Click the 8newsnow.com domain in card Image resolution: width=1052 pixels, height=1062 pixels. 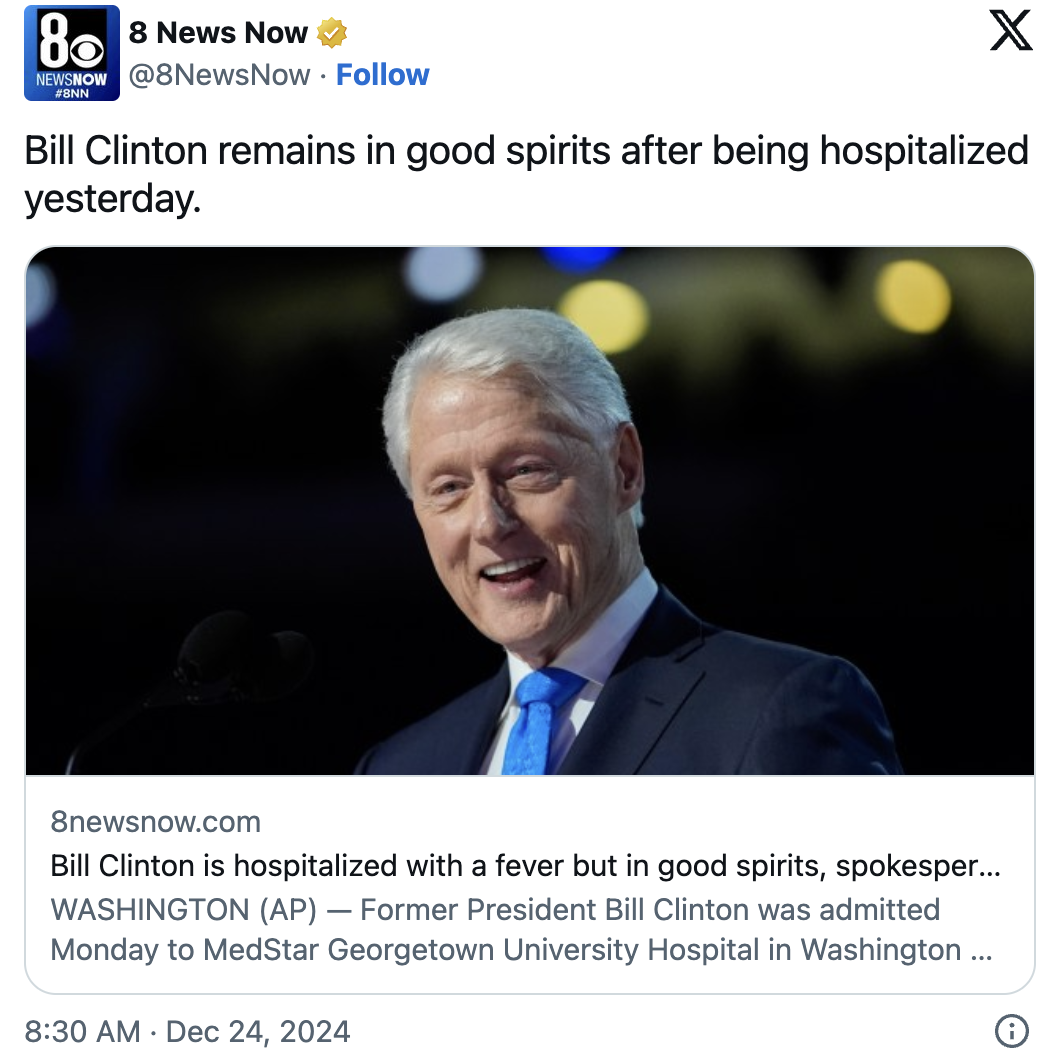tap(155, 822)
